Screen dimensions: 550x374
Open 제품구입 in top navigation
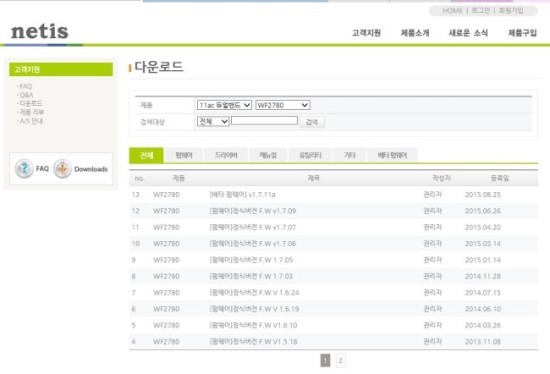coord(522,33)
